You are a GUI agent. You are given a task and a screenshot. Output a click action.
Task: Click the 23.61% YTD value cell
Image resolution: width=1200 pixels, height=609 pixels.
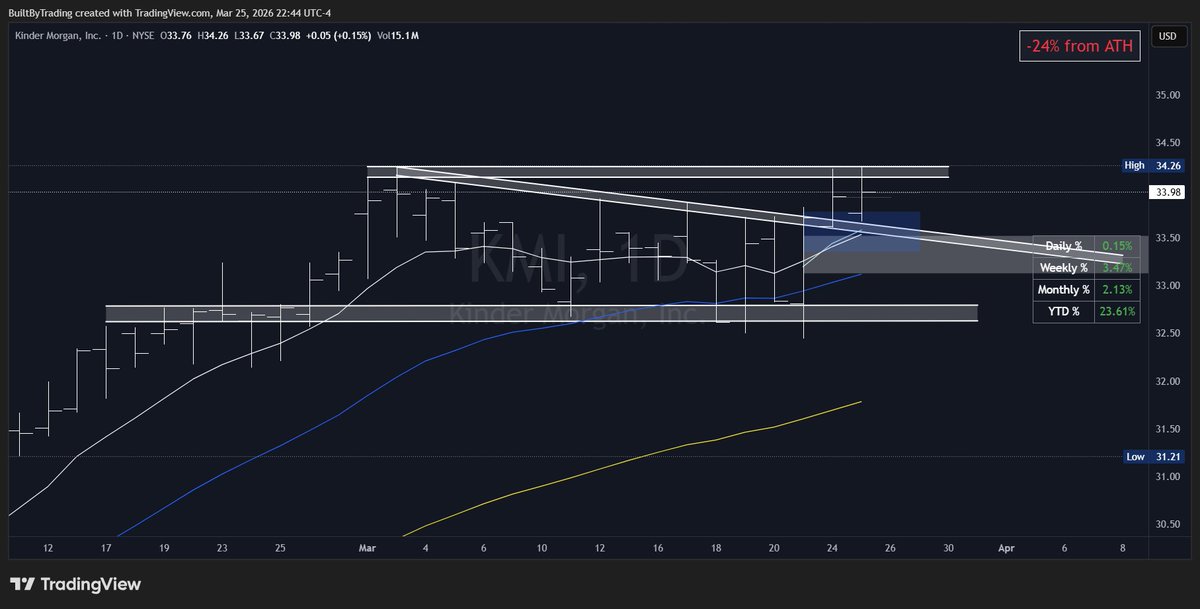coord(1116,312)
